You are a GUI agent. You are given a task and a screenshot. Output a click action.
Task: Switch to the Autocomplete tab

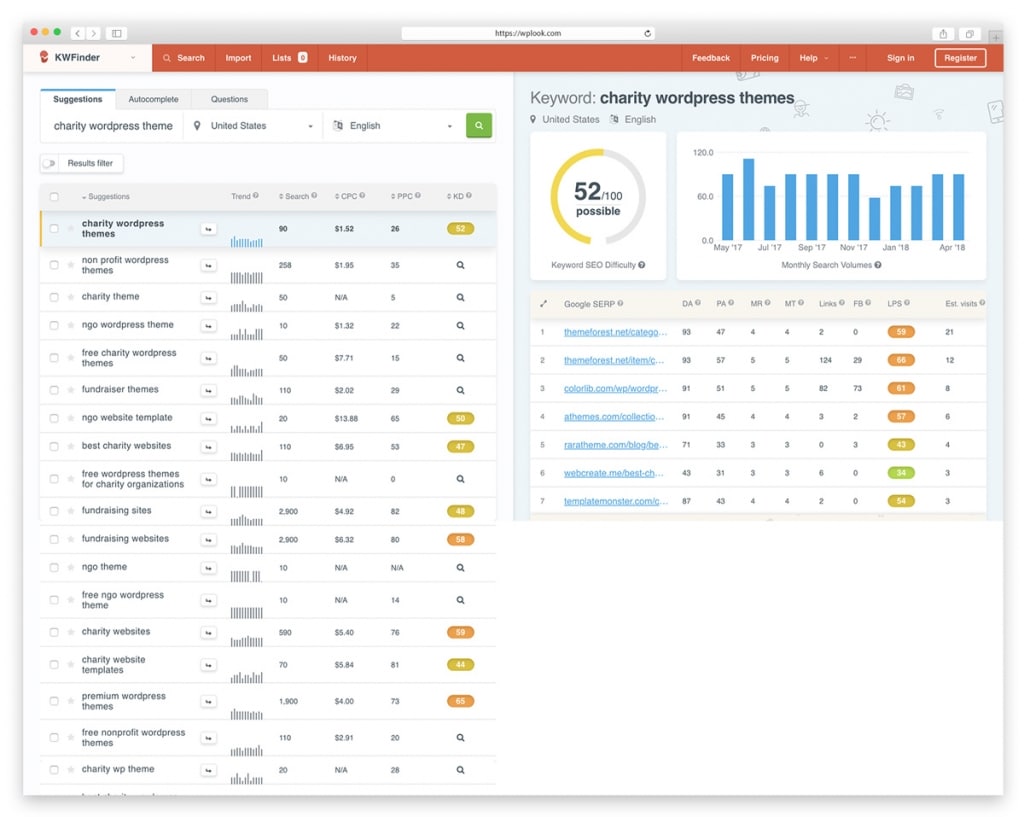pyautogui.click(x=153, y=99)
